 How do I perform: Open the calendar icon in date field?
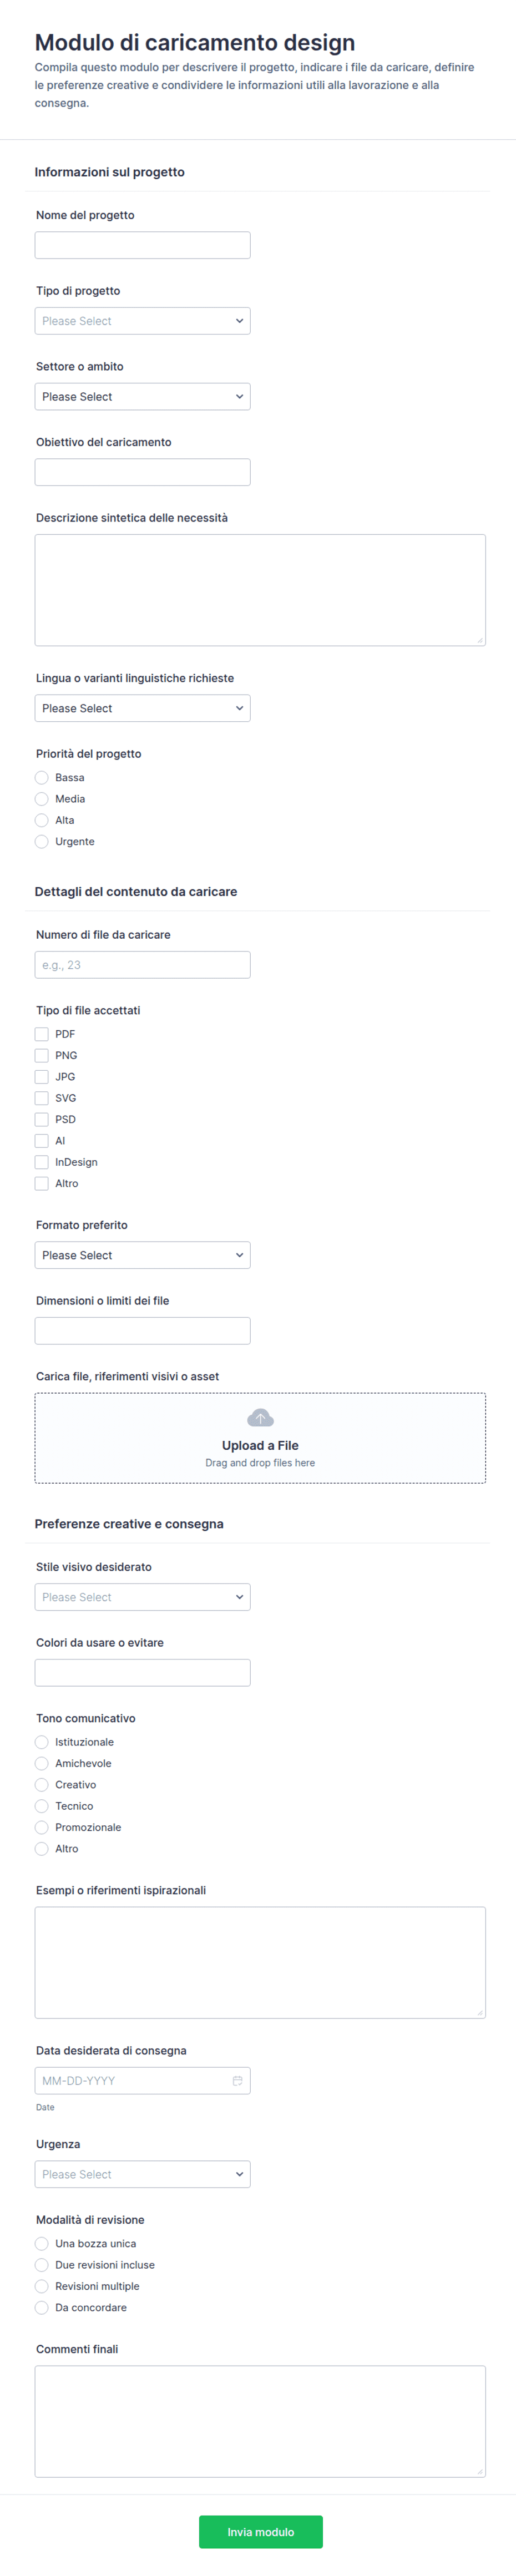pyautogui.click(x=238, y=2081)
